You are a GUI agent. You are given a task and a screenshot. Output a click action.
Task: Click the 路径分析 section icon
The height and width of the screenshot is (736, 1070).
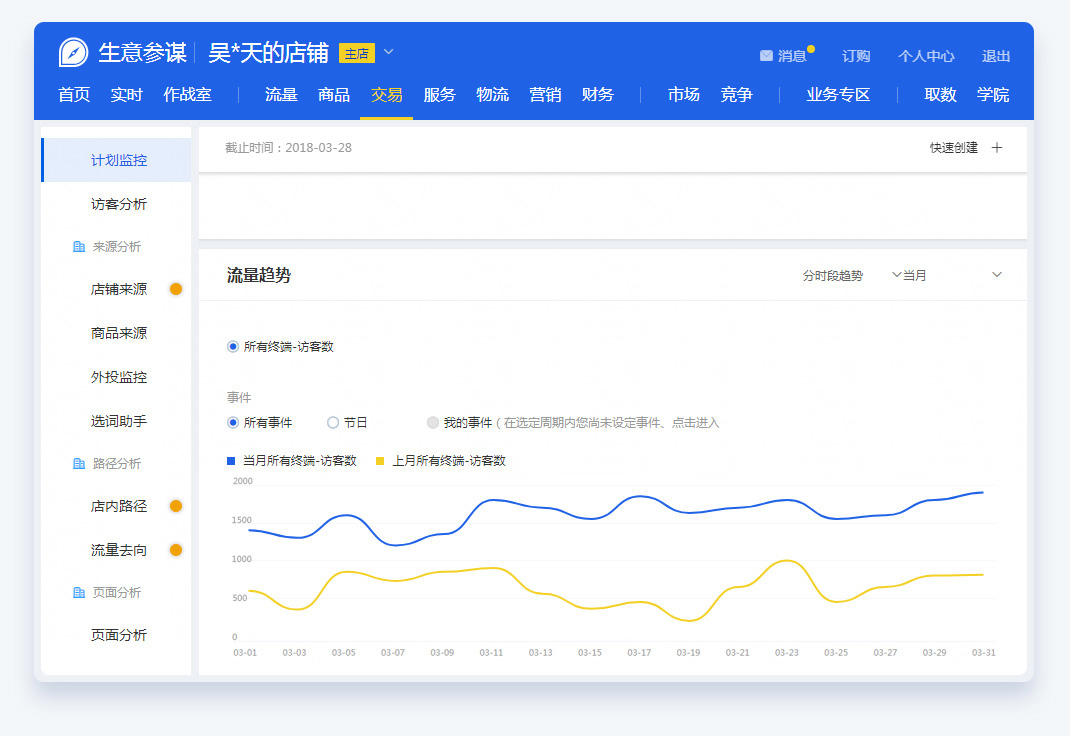(79, 464)
